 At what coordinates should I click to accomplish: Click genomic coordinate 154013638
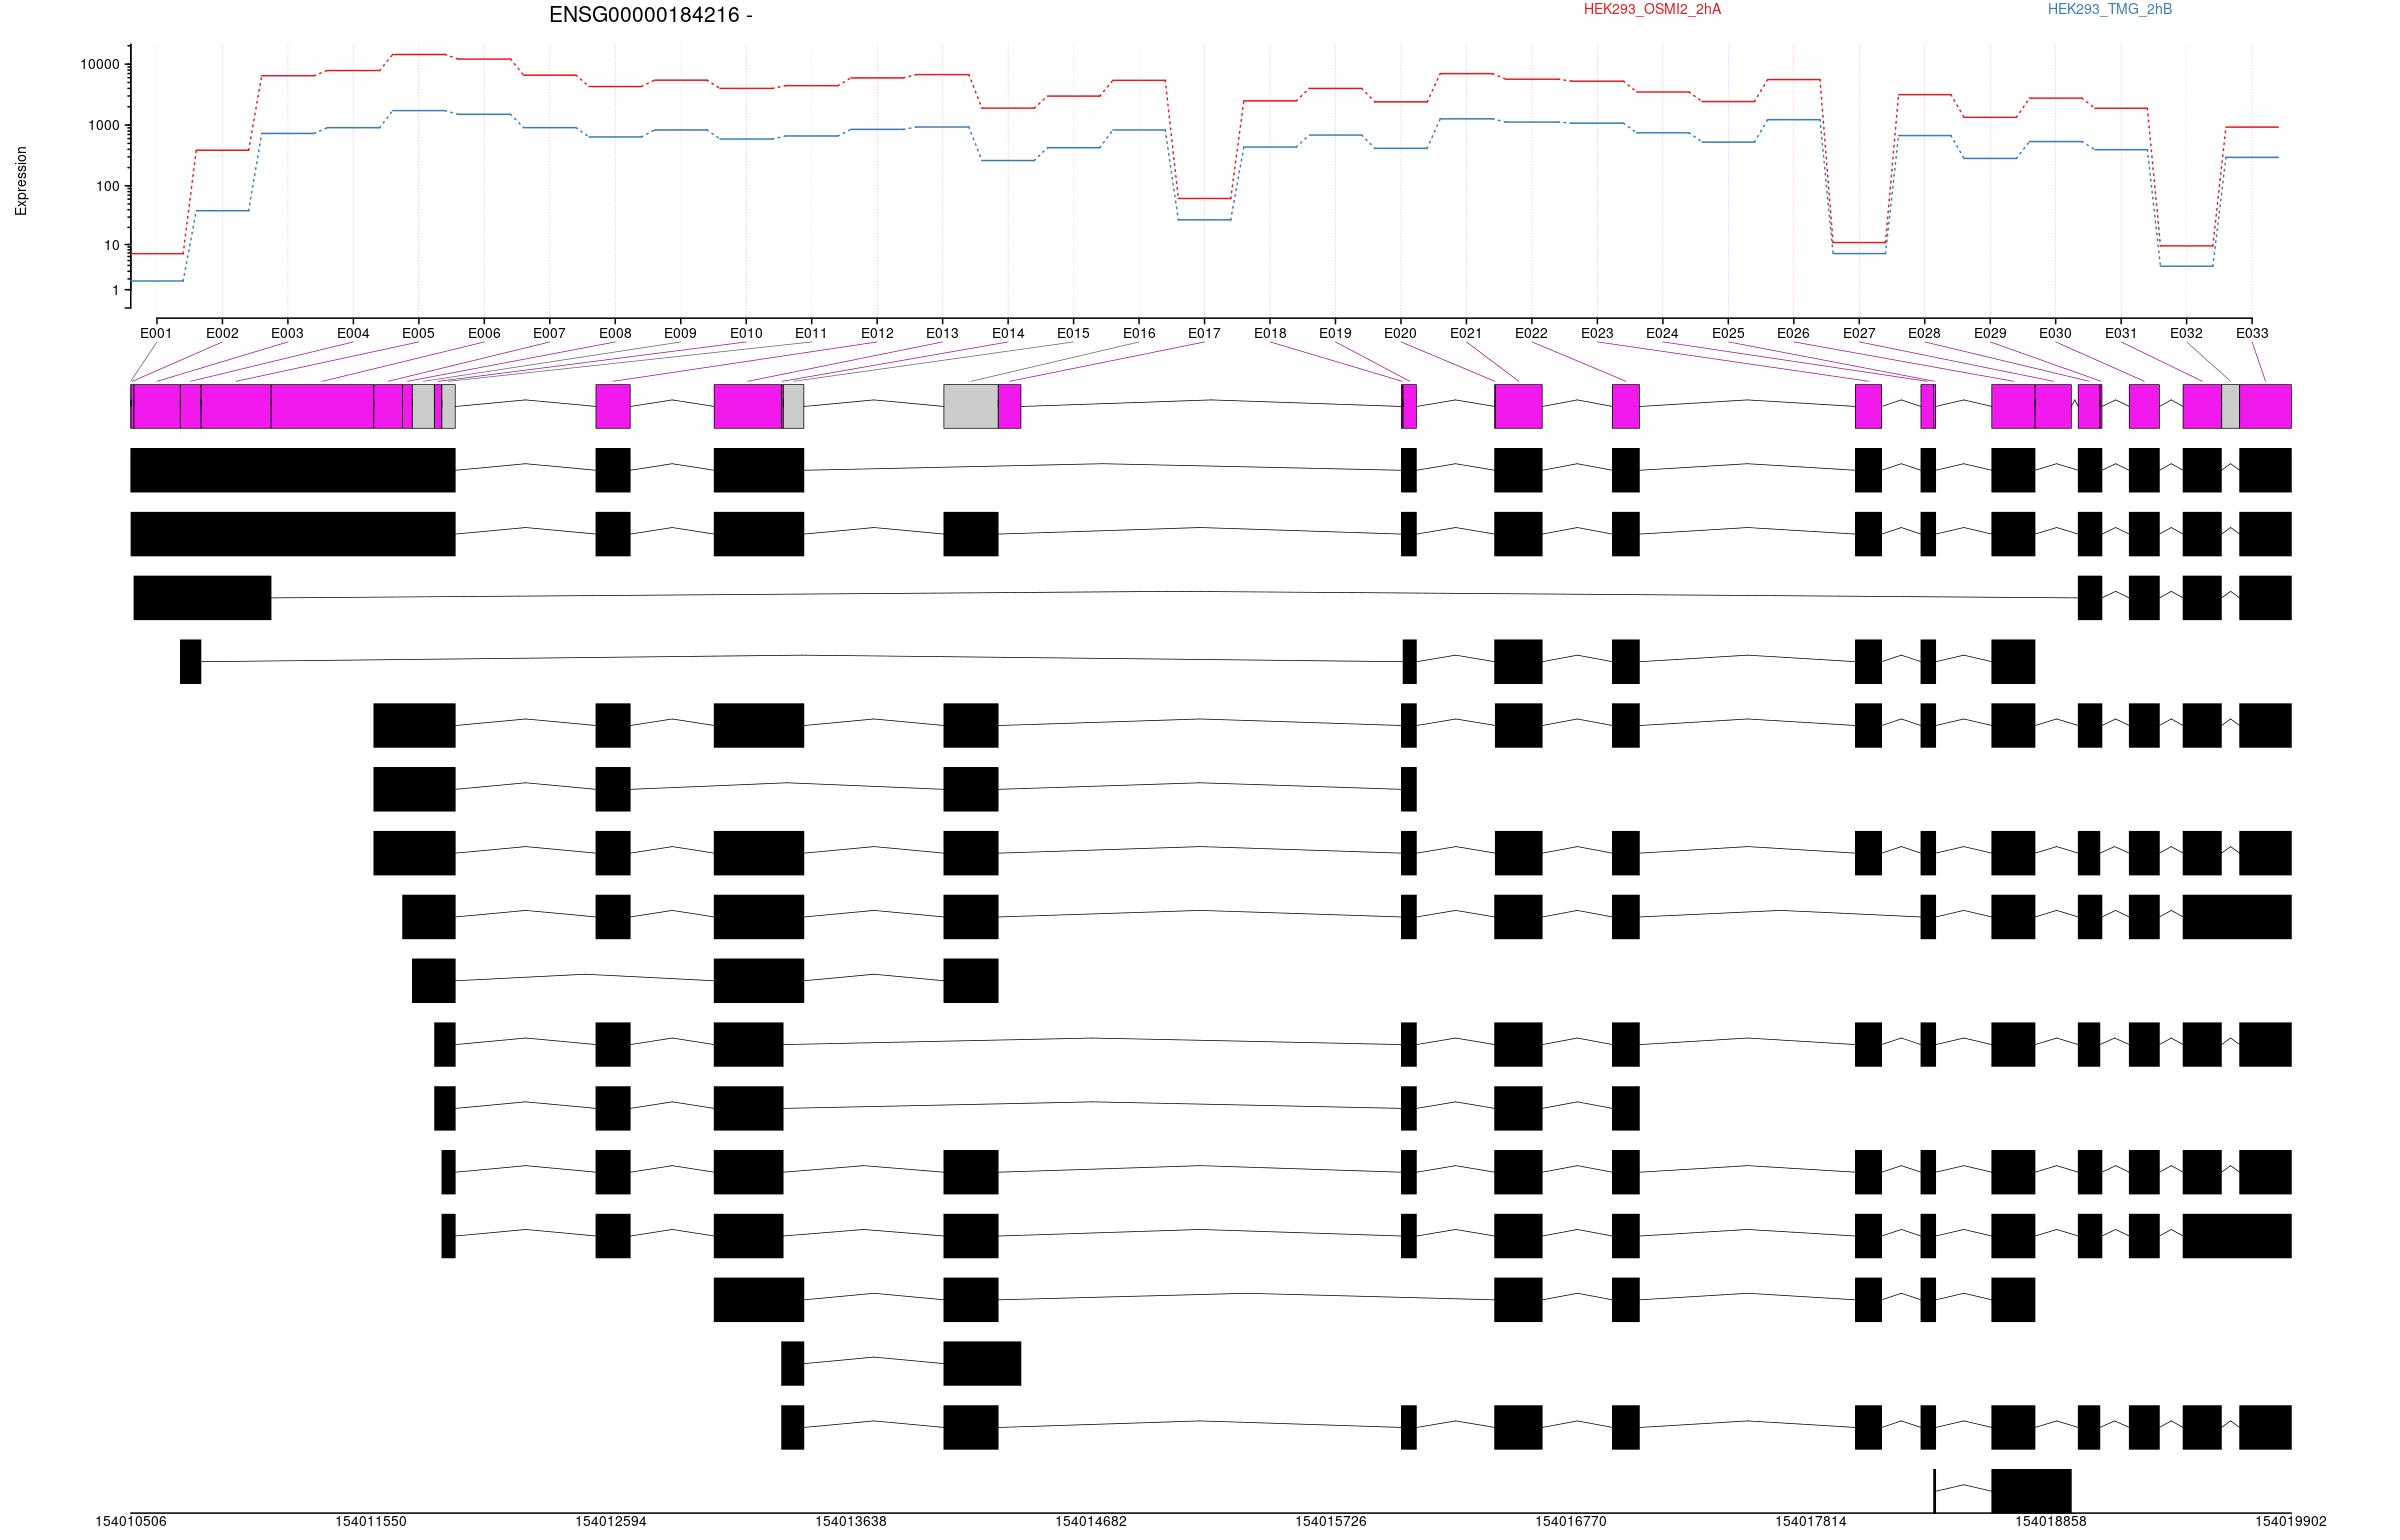pyautogui.click(x=851, y=1521)
